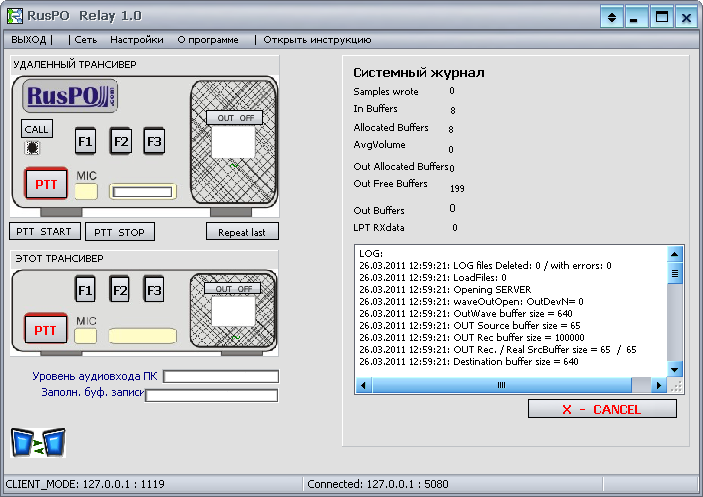This screenshot has height=497, width=703.
Task: Click the roll-up arrows button in title bar
Action: [612, 17]
